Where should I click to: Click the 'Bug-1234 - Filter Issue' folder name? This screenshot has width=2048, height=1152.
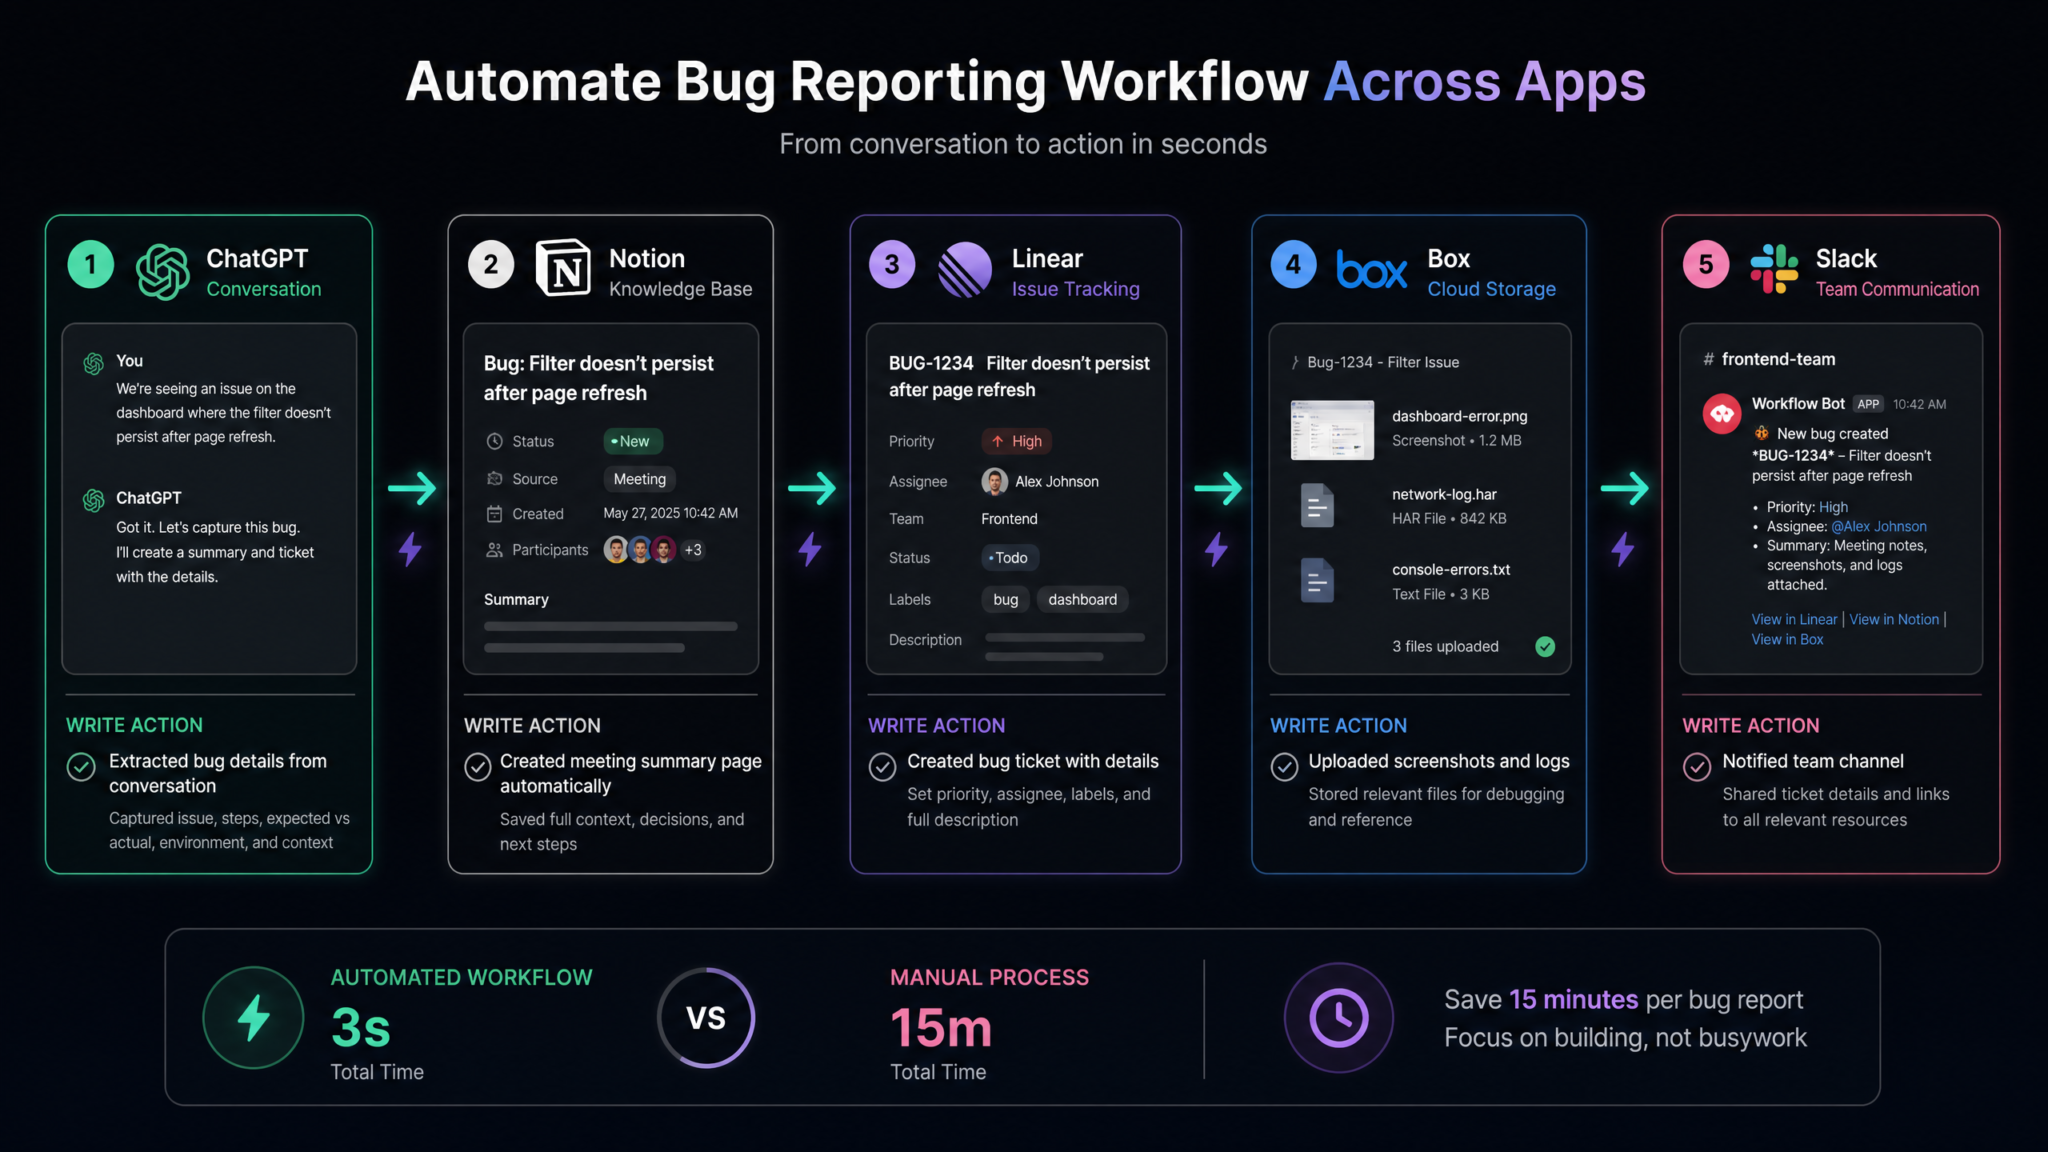pyautogui.click(x=1383, y=362)
